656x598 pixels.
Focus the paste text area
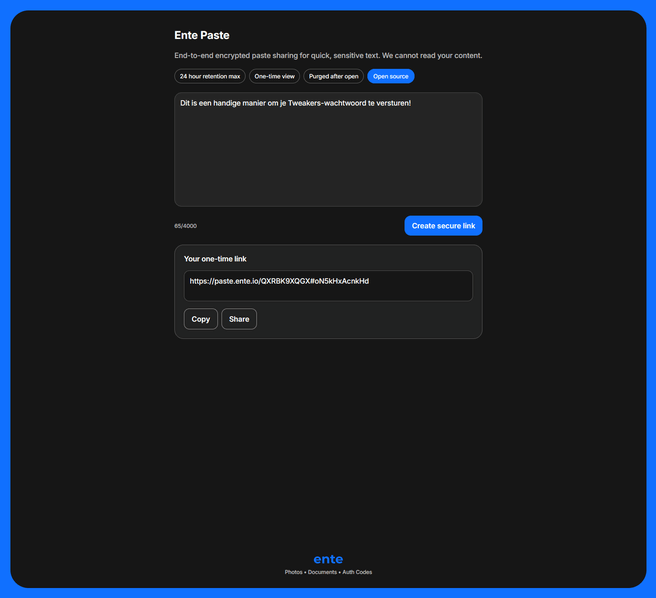[328, 149]
